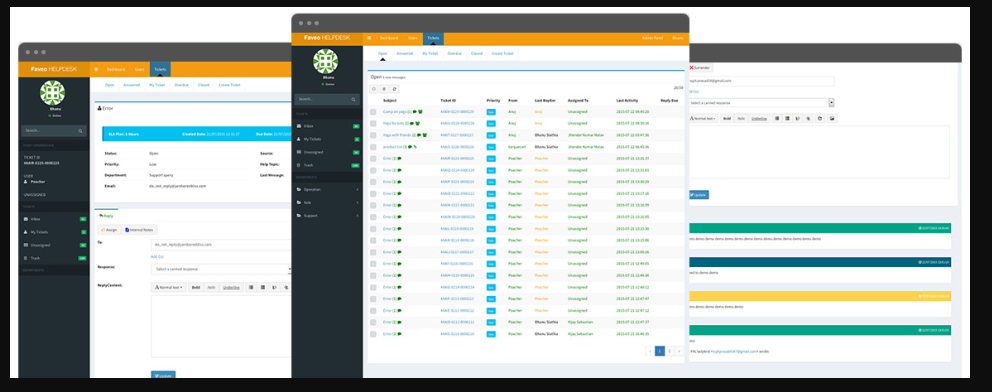Tick checkbox for 'product list' ticket

373,147
